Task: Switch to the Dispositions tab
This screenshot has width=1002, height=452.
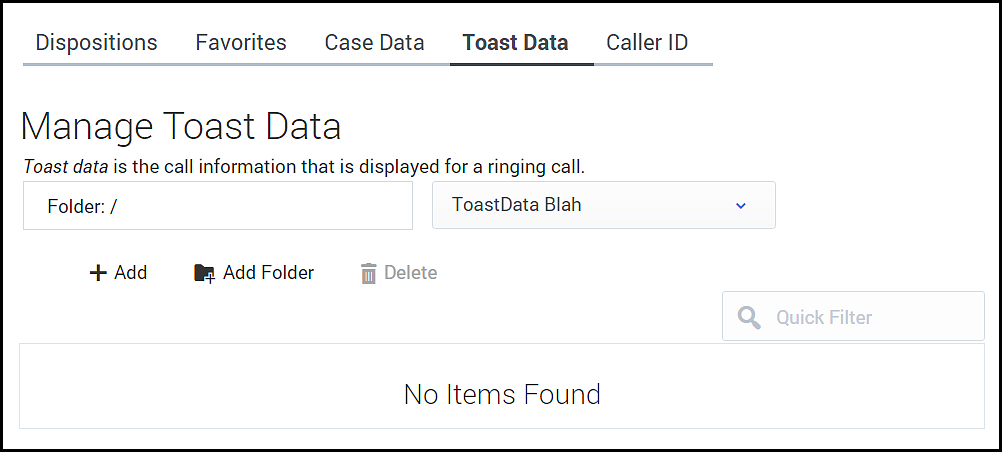Action: coord(96,43)
